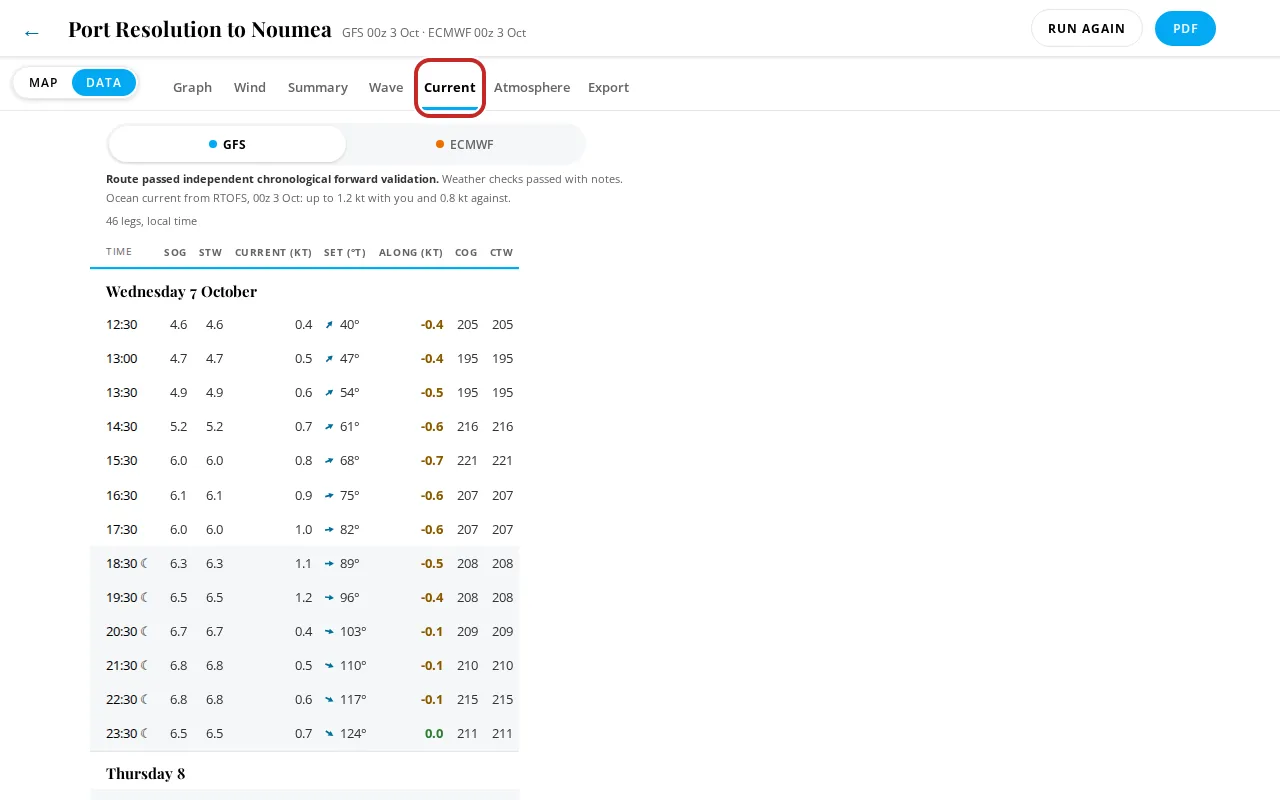
Task: Click the 14:30 time cell
Action: (x=122, y=427)
